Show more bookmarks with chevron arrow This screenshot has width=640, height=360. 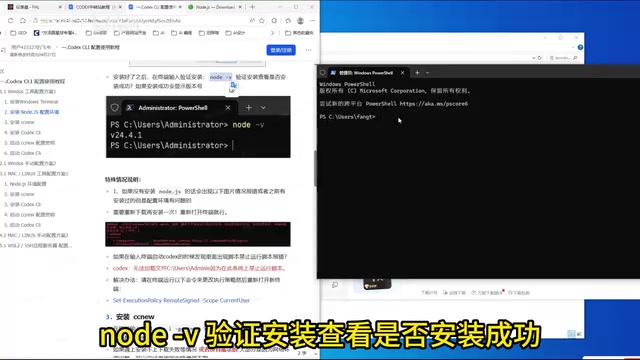click(272, 33)
